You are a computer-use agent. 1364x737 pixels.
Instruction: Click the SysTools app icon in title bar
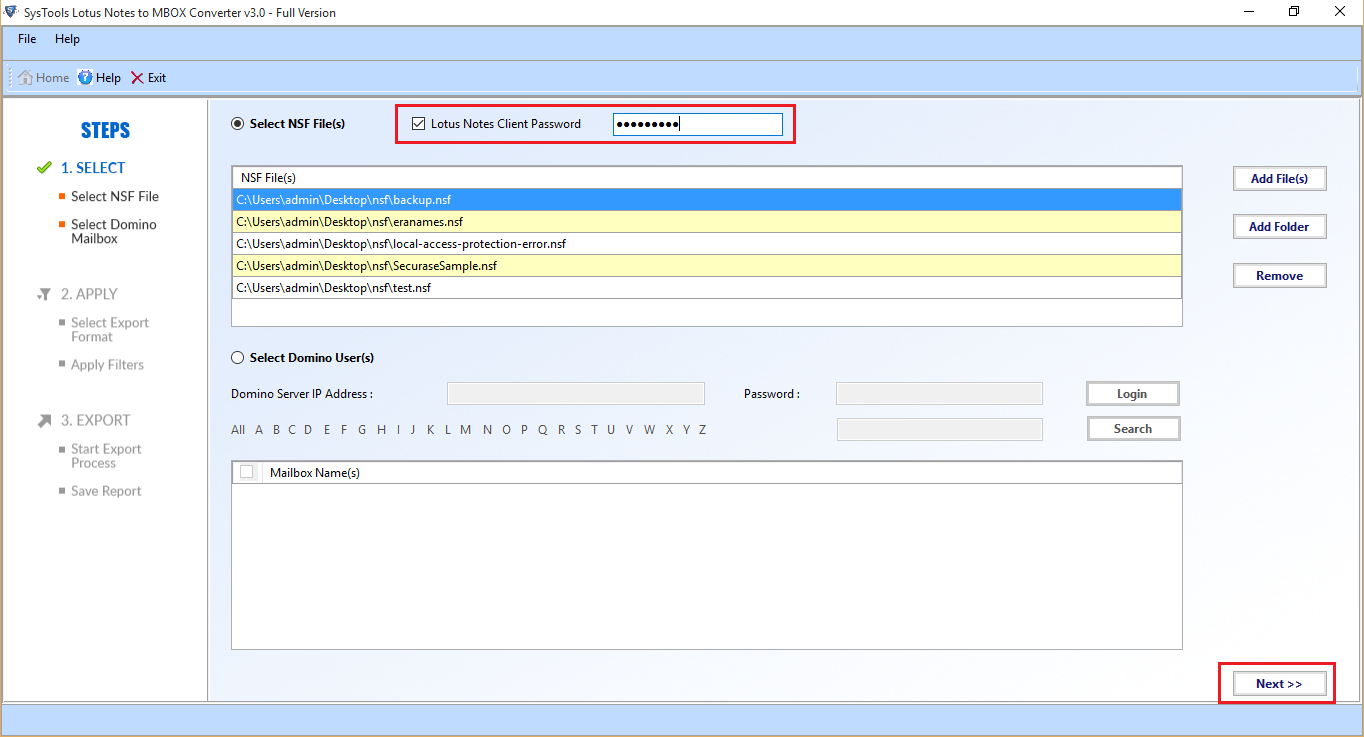tap(12, 12)
